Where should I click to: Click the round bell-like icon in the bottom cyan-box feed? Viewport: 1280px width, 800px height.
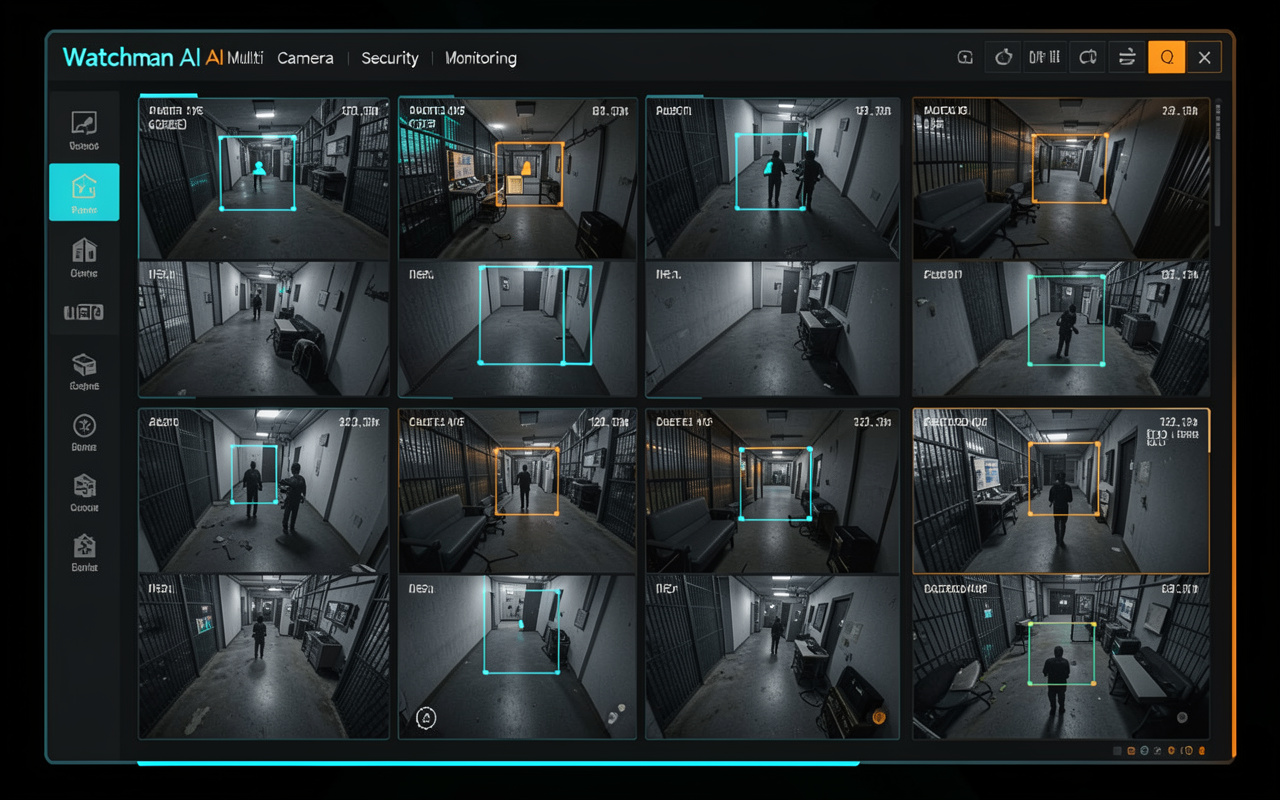(426, 717)
